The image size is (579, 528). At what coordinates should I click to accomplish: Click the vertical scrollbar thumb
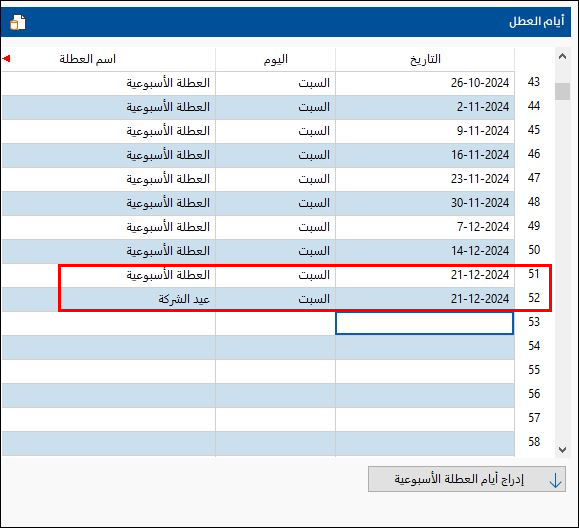562,91
